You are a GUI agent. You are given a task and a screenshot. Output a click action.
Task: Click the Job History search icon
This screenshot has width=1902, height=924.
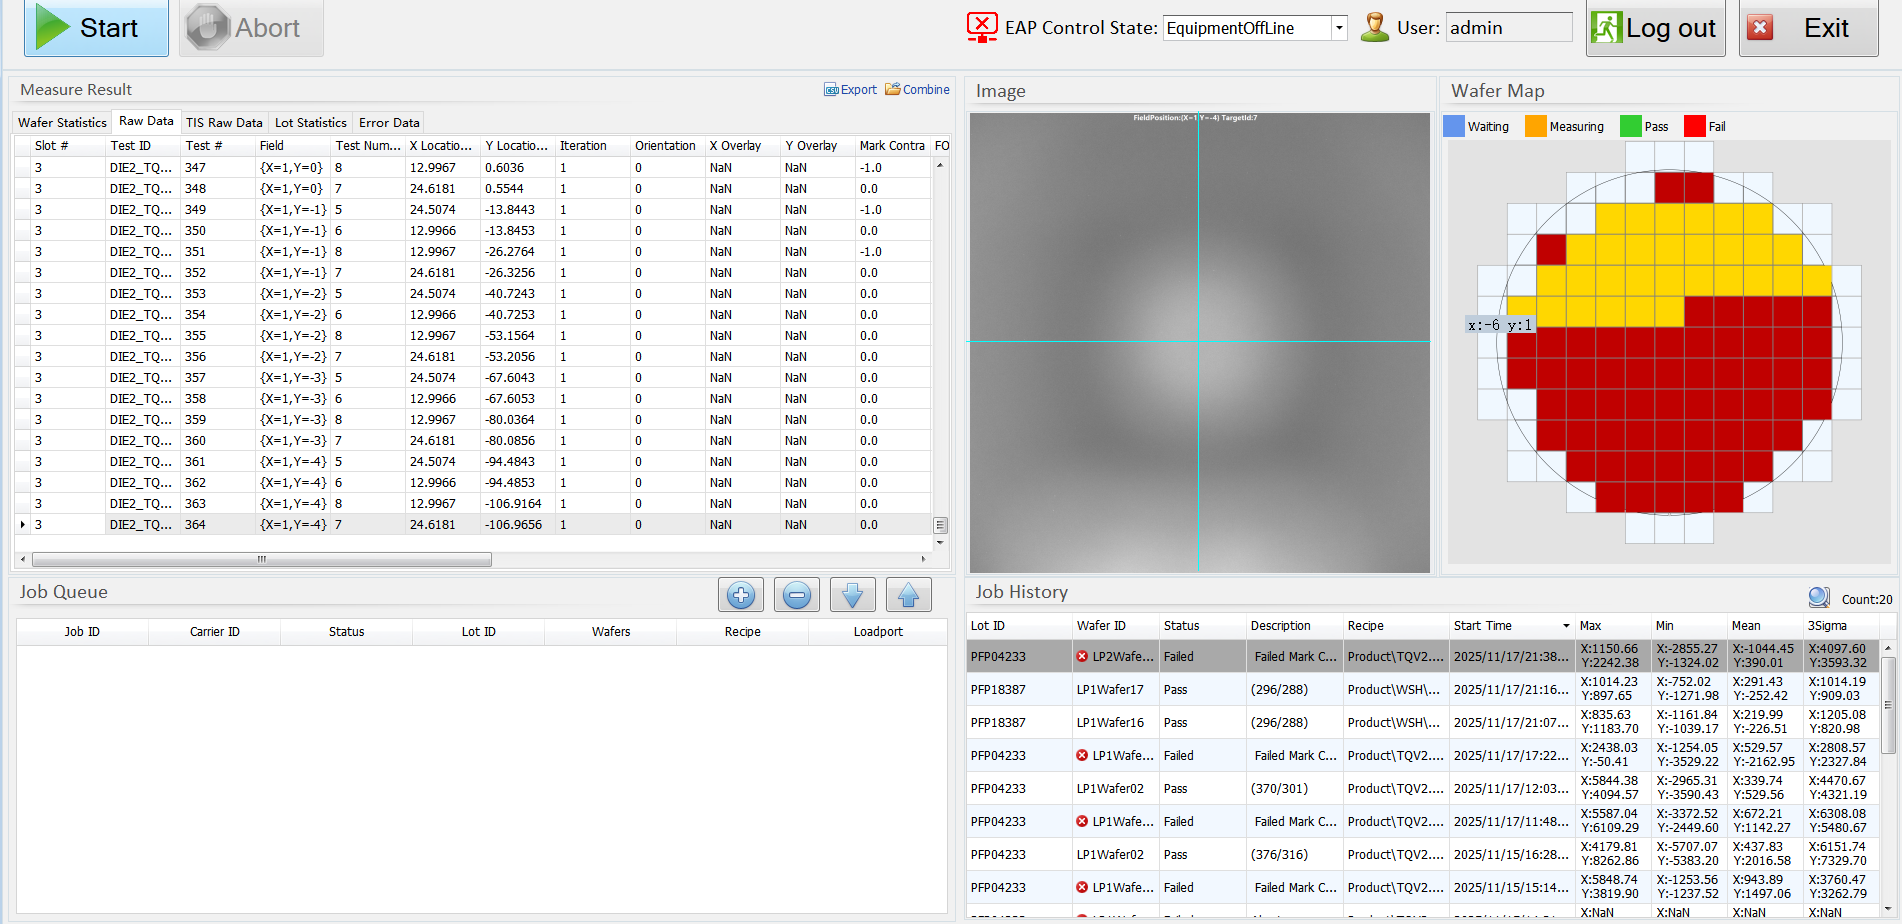point(1818,598)
